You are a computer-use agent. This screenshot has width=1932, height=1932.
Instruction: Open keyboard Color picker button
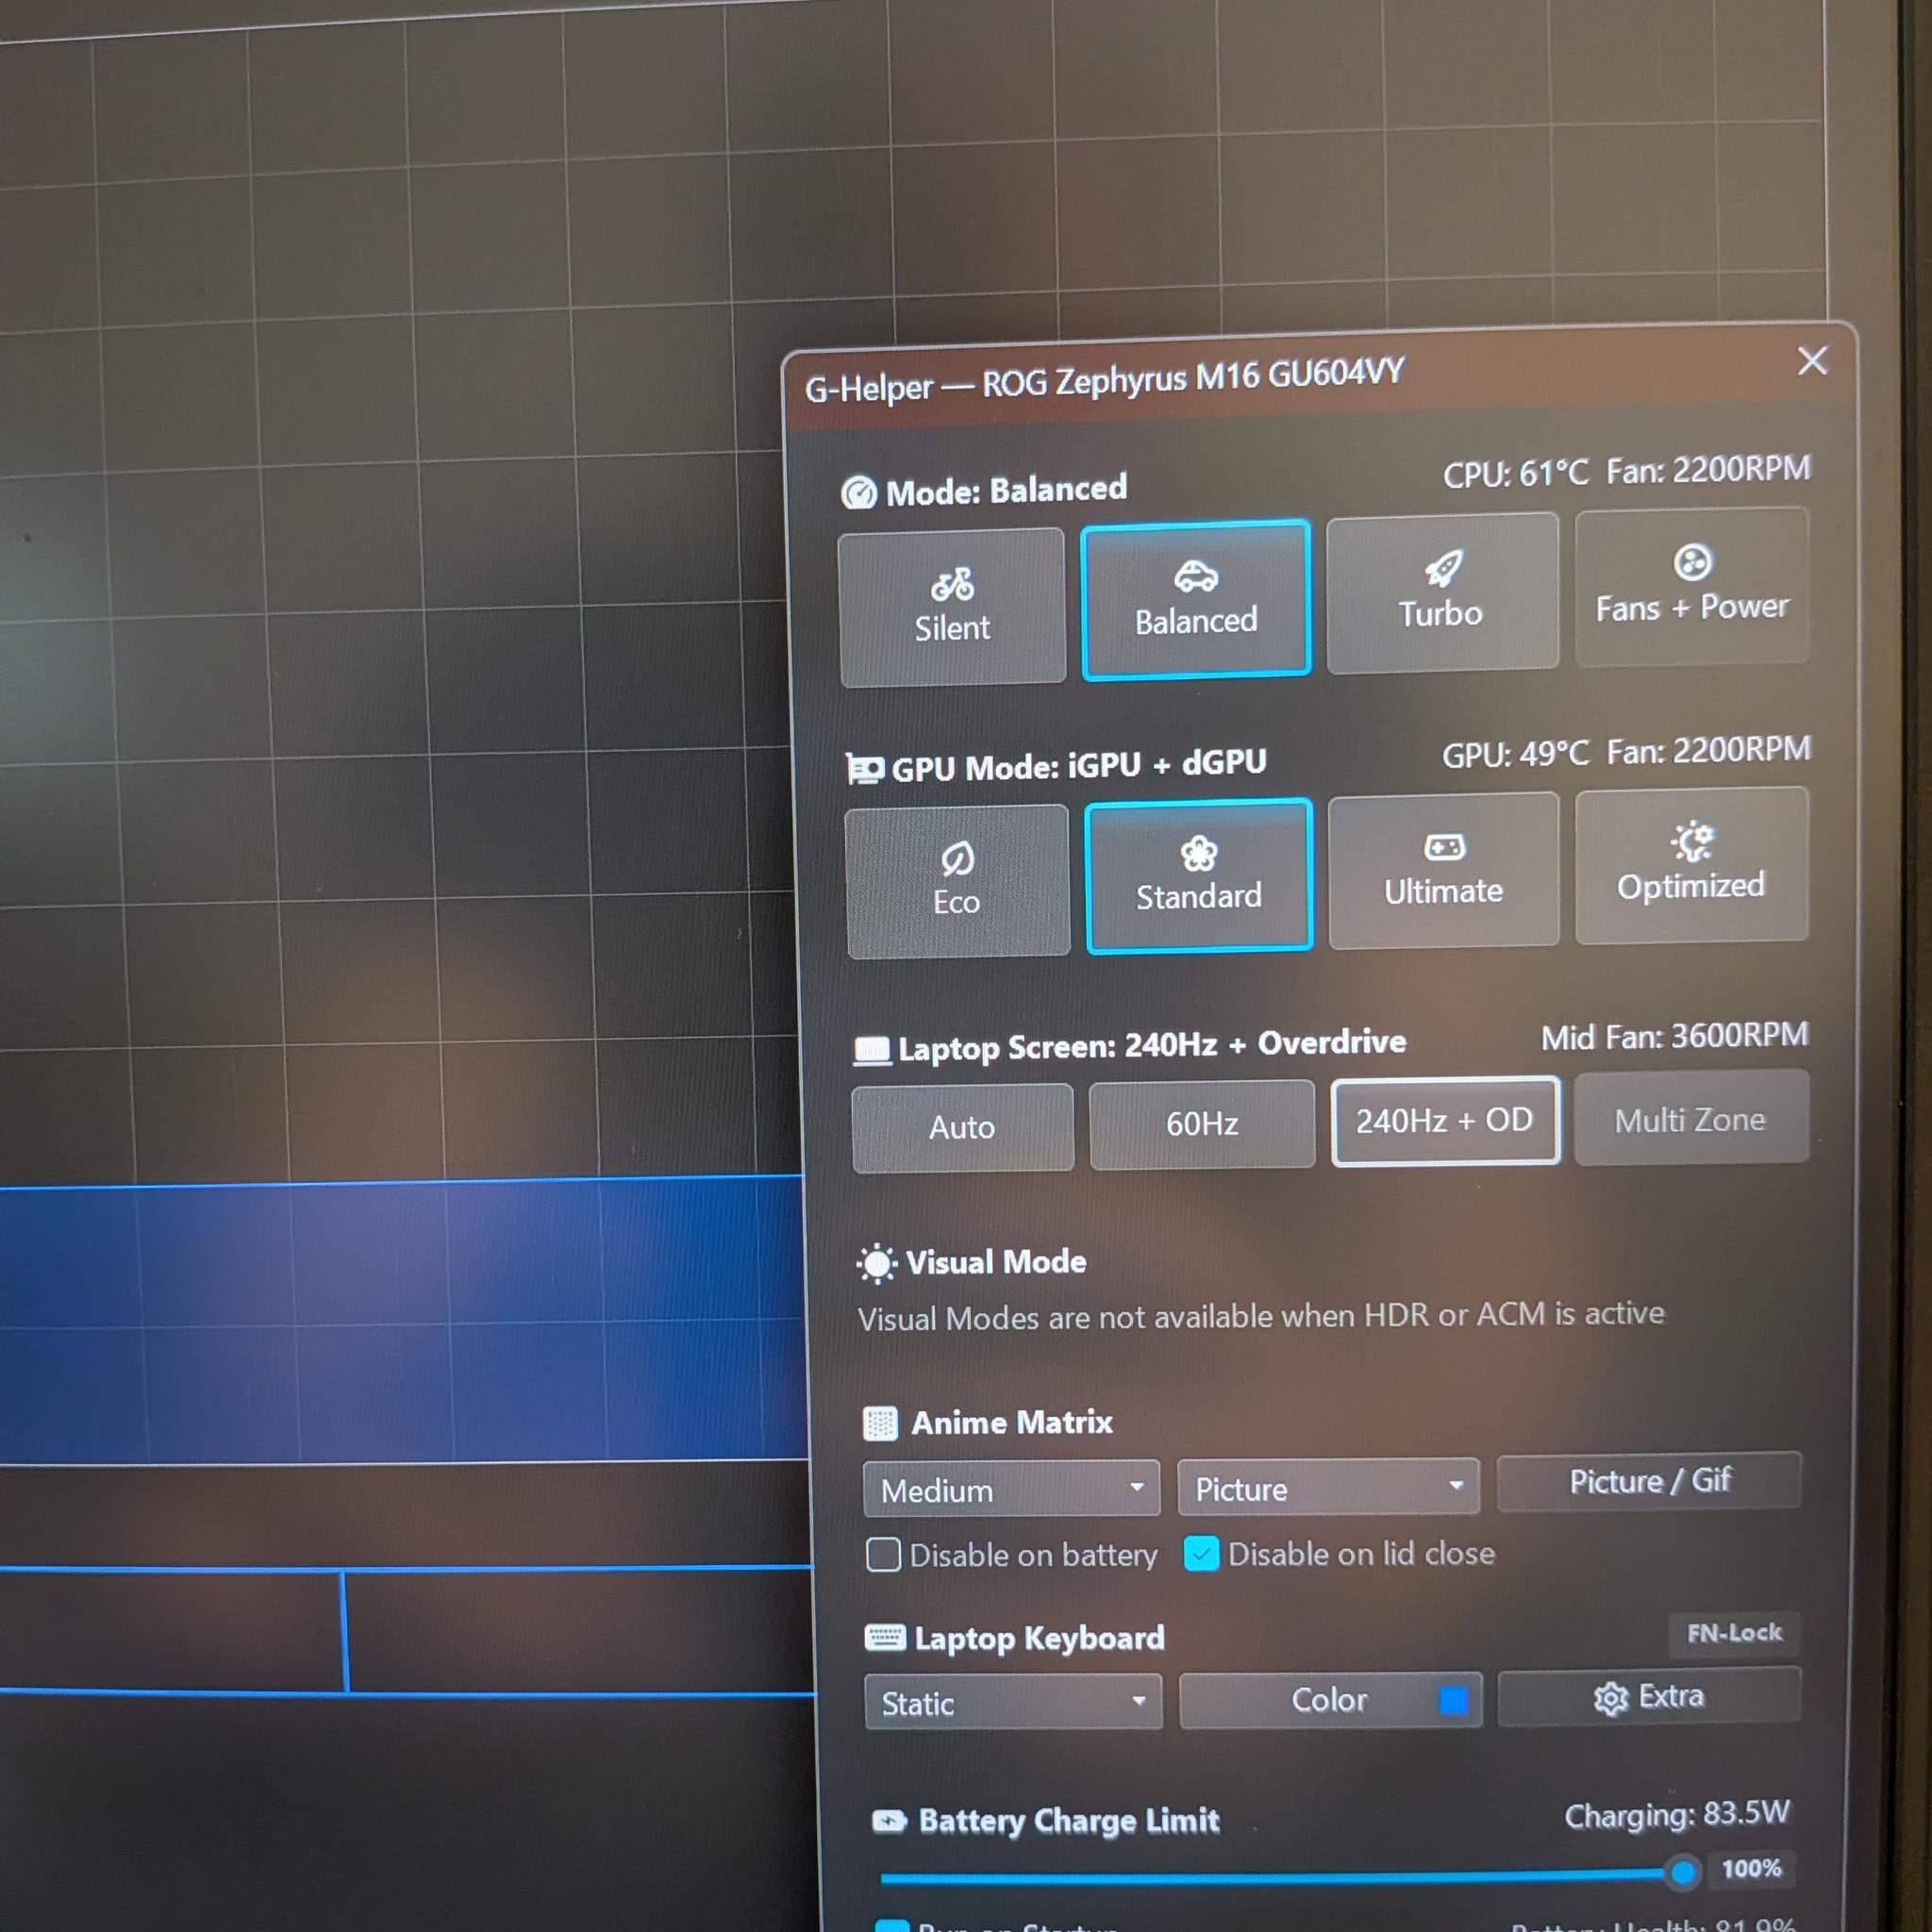1330,1700
